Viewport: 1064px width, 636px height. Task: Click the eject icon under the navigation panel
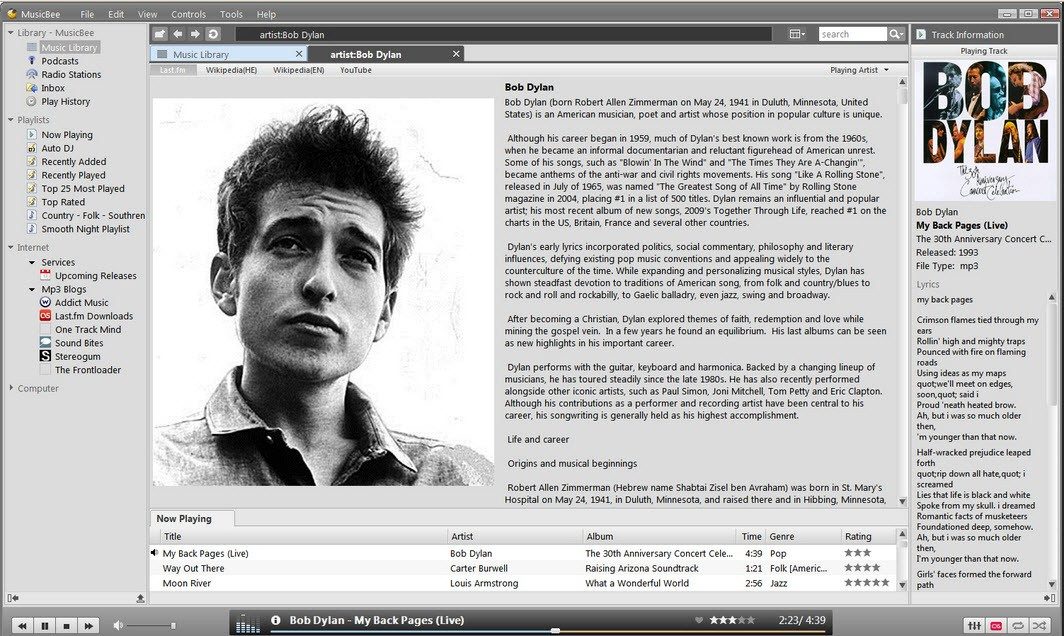(x=140, y=598)
